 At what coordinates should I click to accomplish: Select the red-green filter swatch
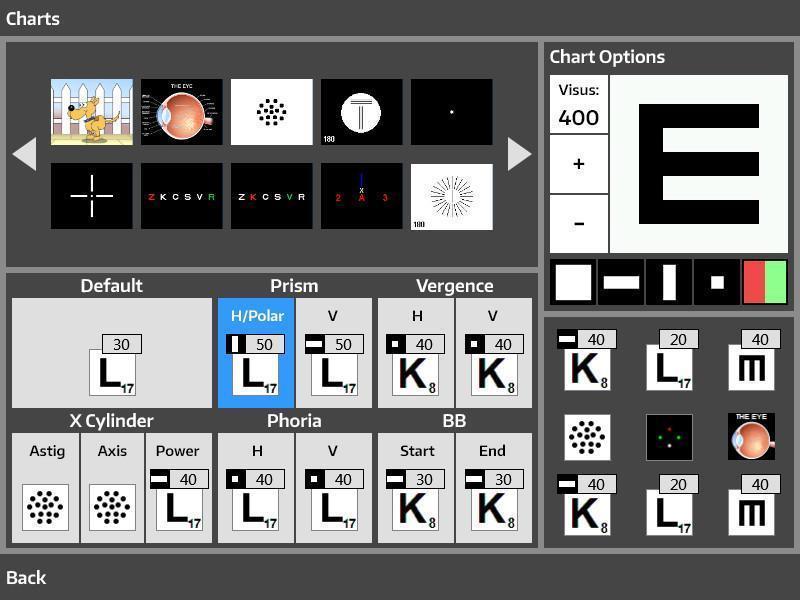(x=764, y=282)
